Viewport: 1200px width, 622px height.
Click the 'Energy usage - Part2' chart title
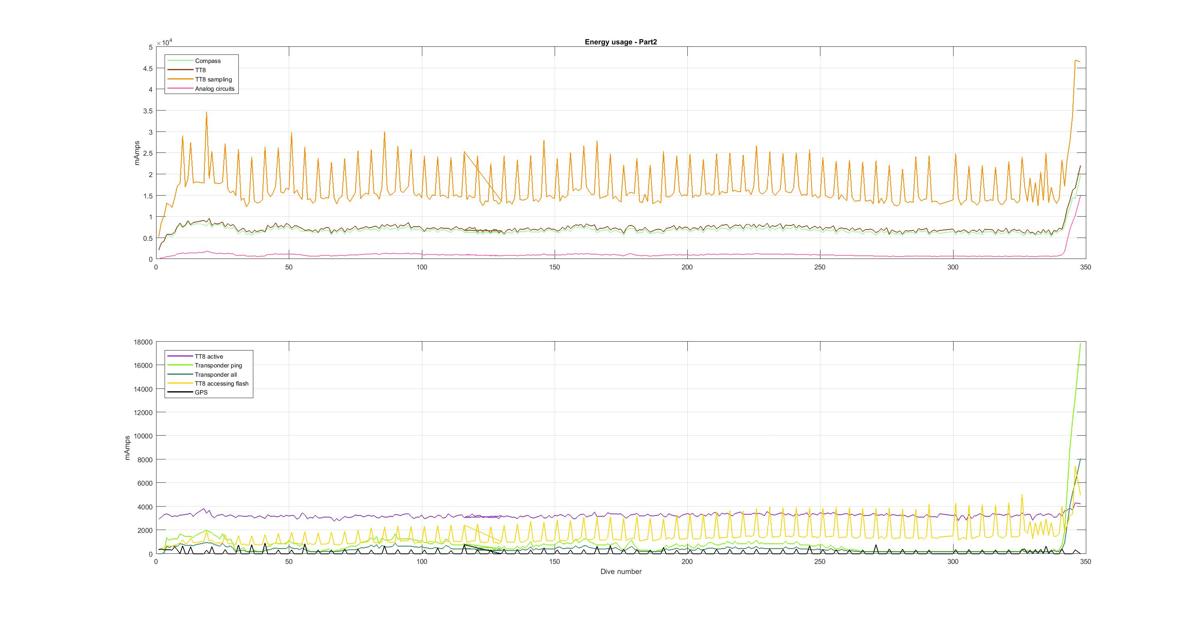point(620,42)
